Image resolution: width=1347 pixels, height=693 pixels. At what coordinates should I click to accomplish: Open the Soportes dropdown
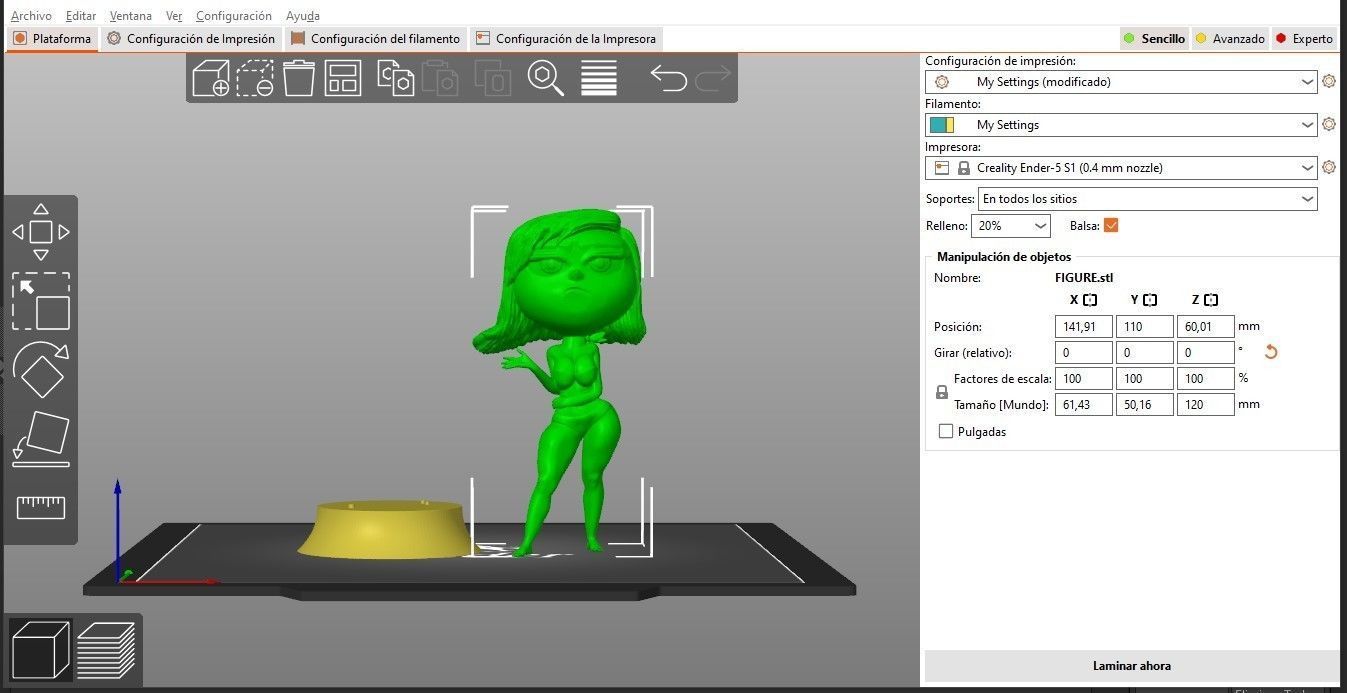(1147, 199)
